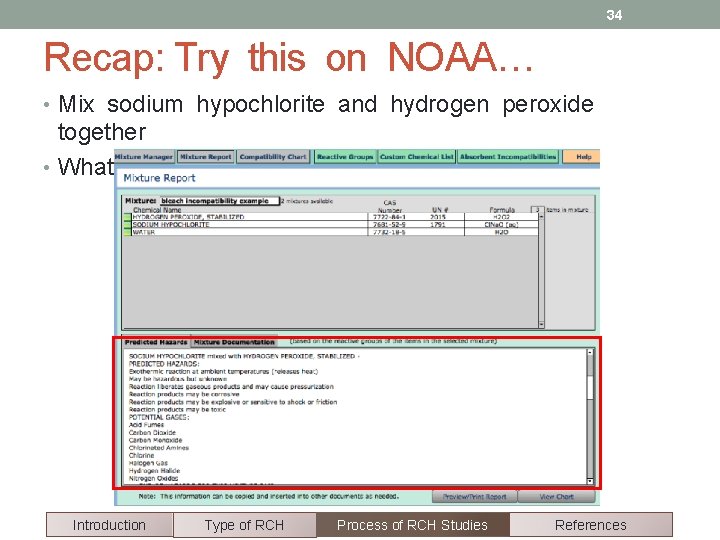Click the hazards panel scroll up arrow
Screen dimensions: 720x540
click(x=590, y=353)
